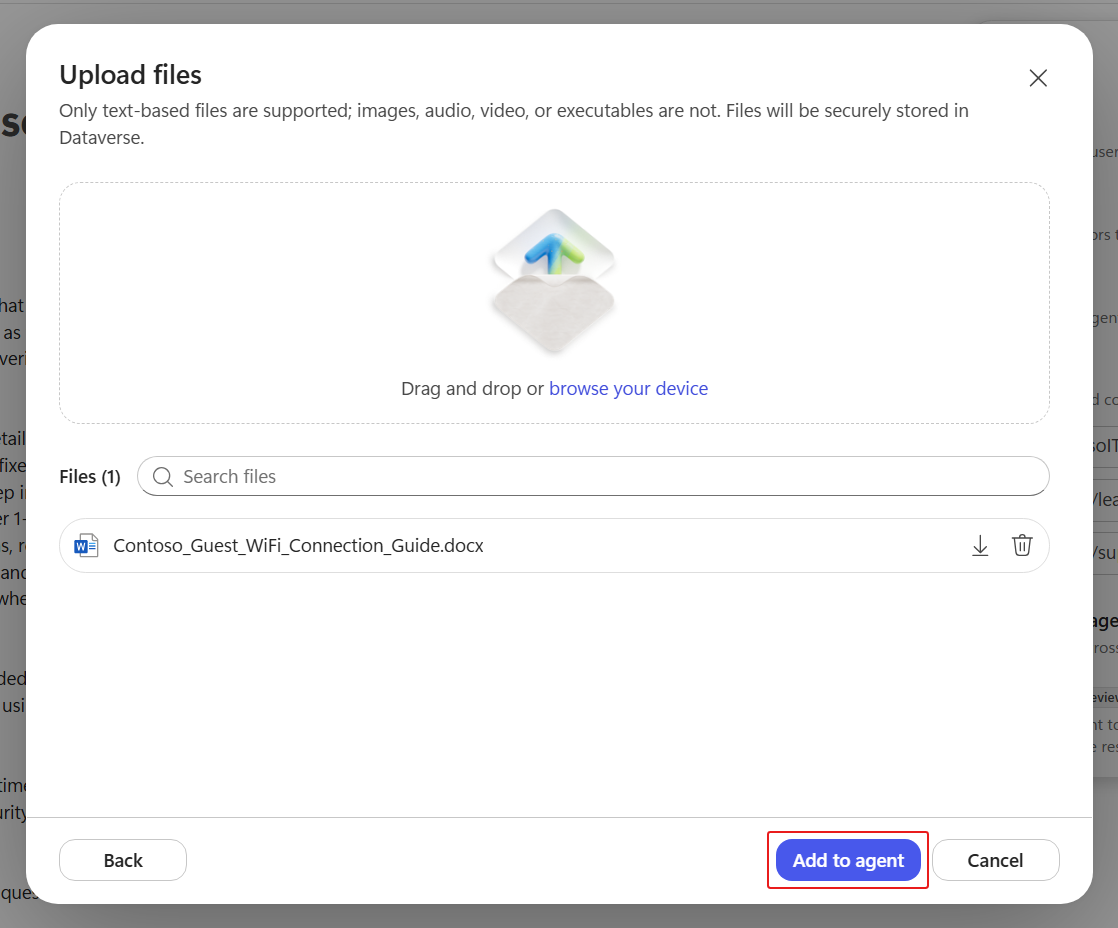Screen dimensions: 1118x928
Task: Click the Word document file icon
Action: (86, 545)
